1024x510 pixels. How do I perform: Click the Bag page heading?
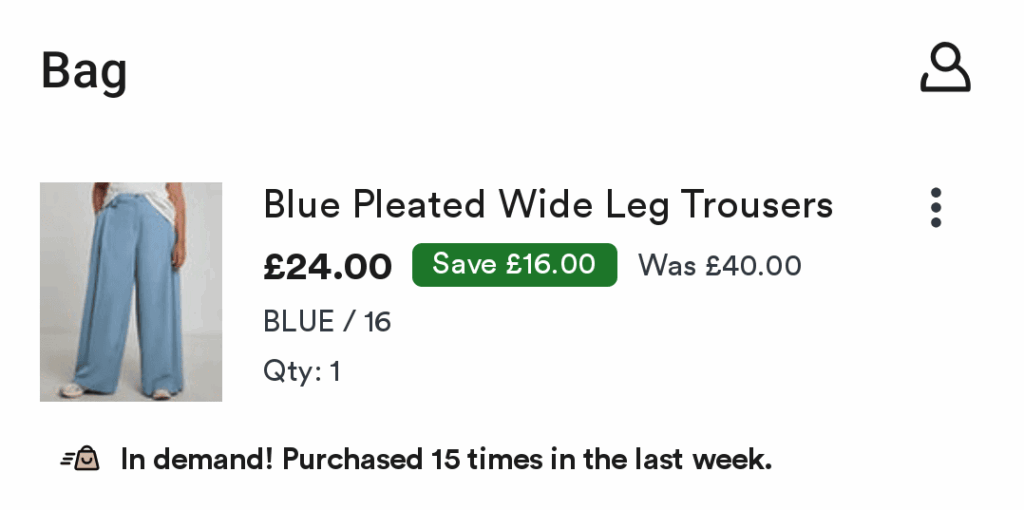[84, 71]
